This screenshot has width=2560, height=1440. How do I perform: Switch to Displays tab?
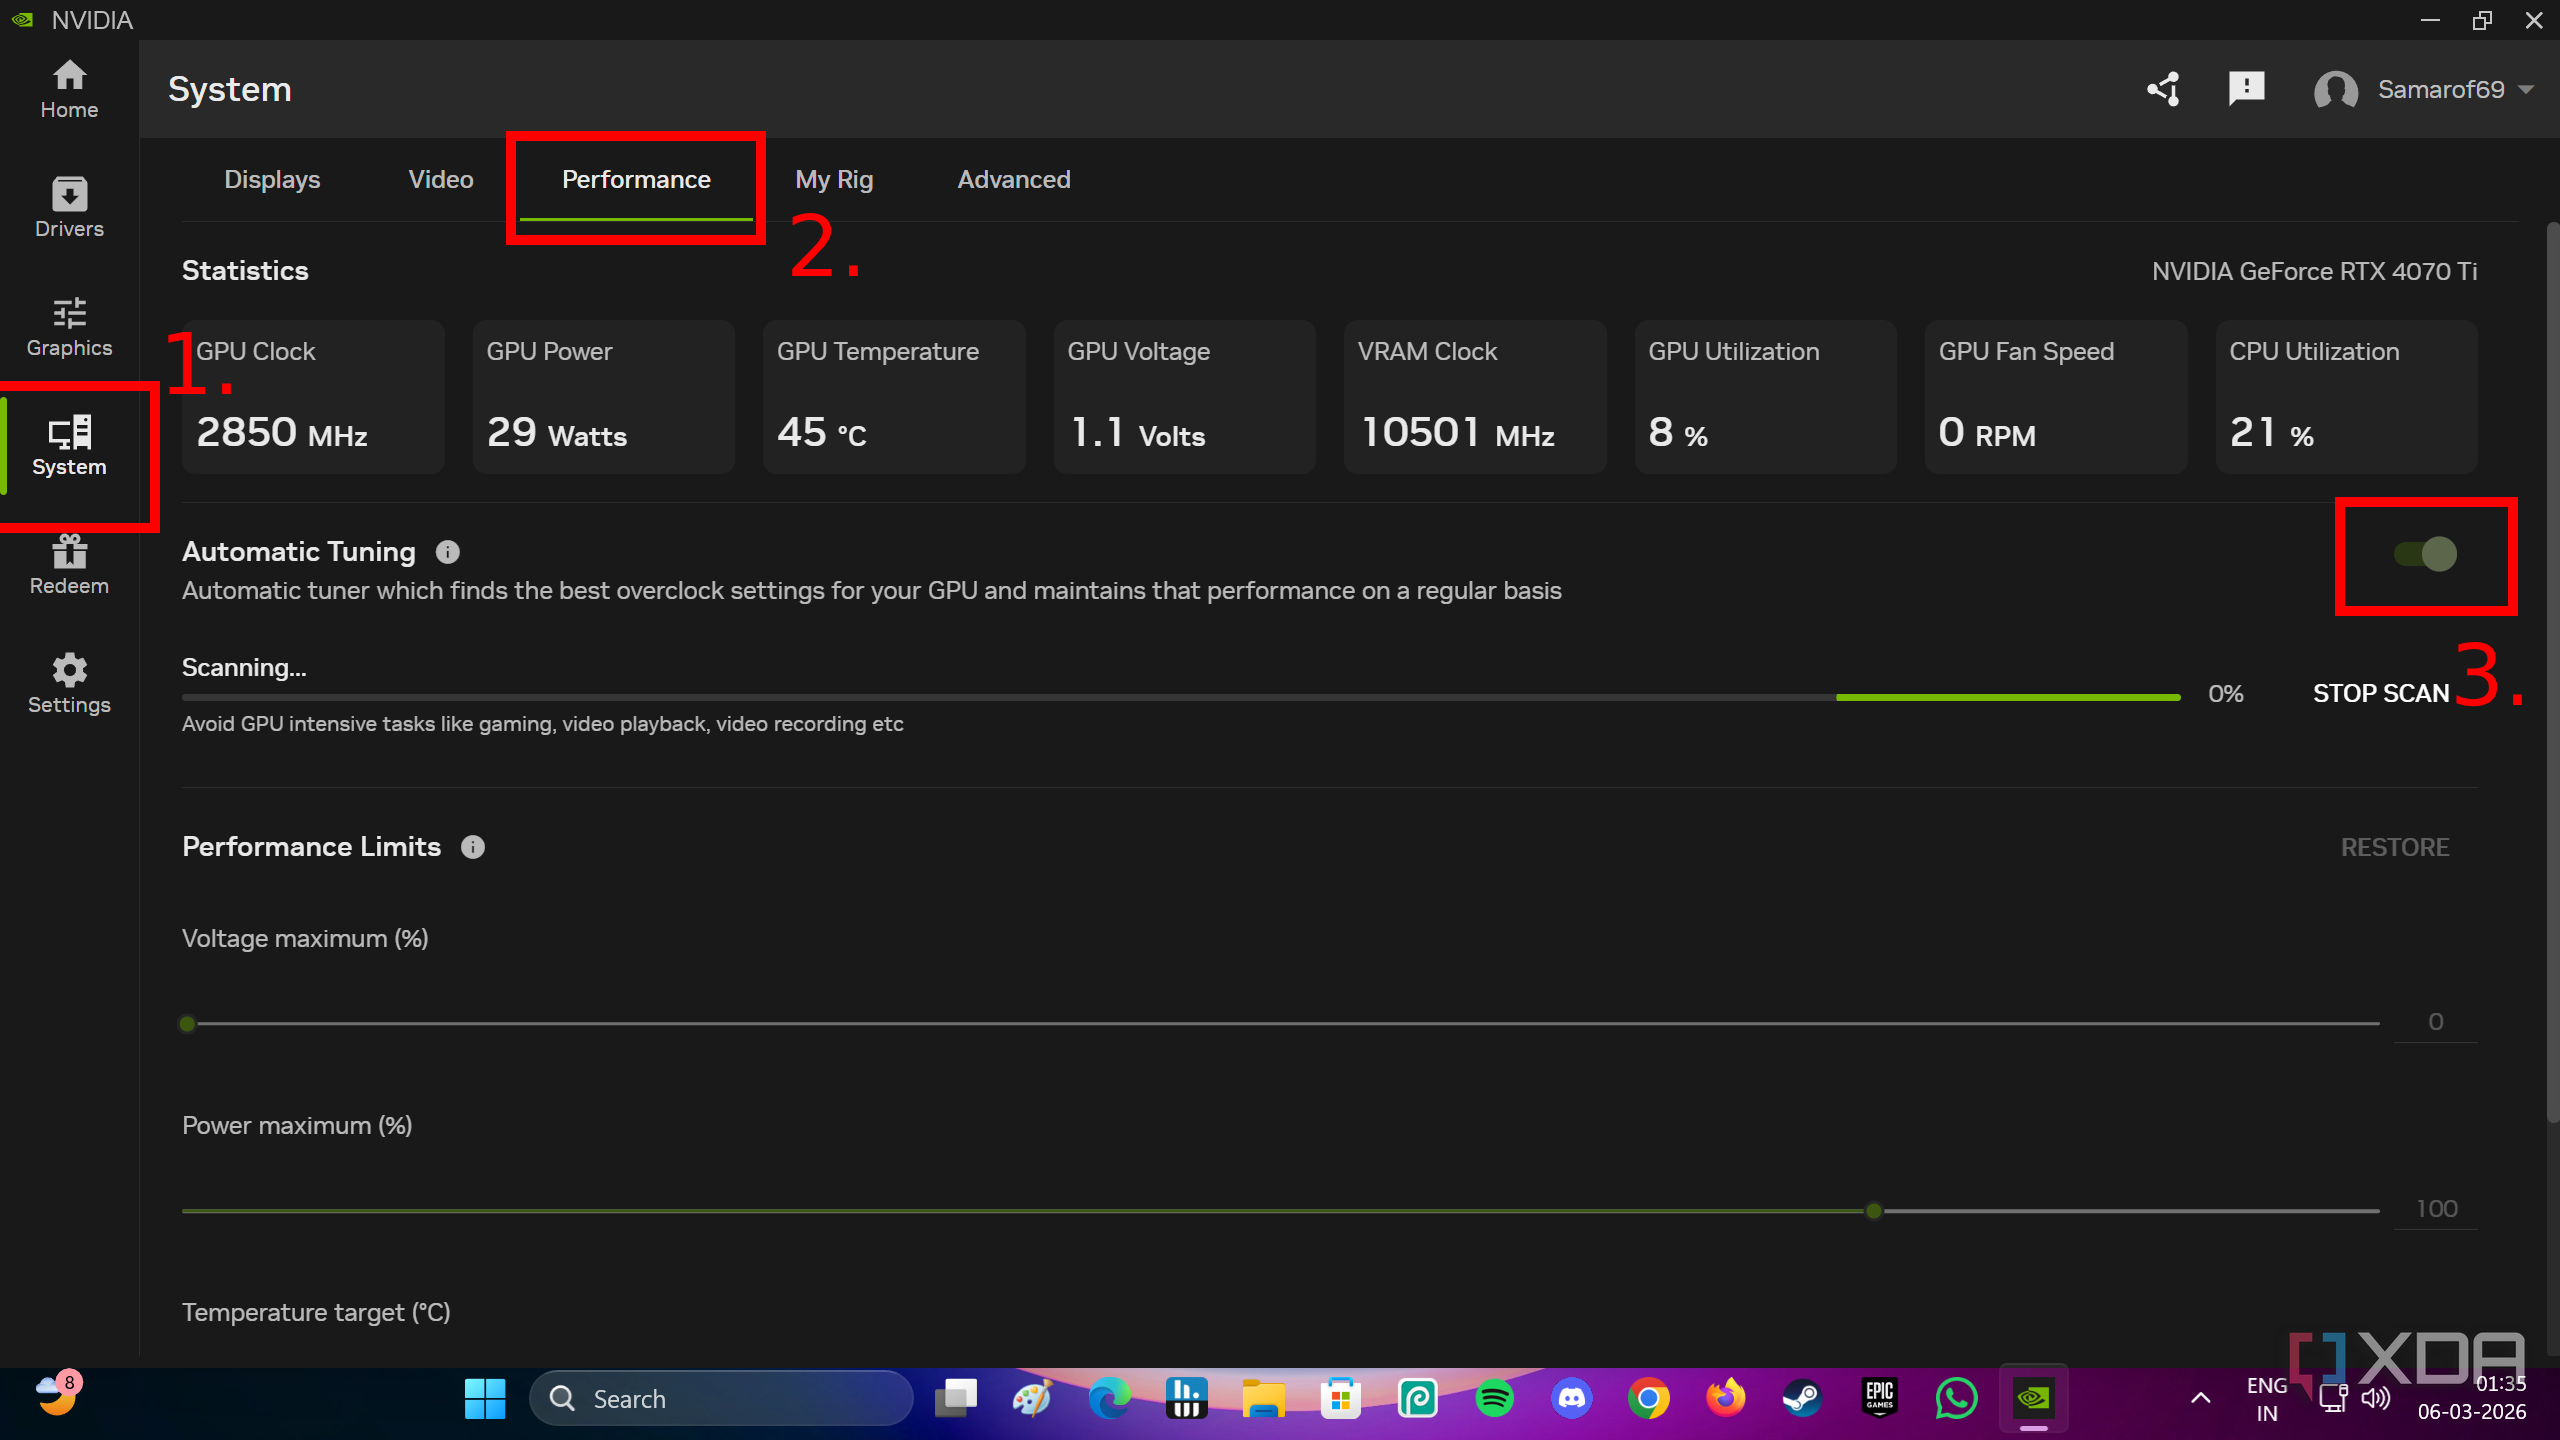point(272,180)
